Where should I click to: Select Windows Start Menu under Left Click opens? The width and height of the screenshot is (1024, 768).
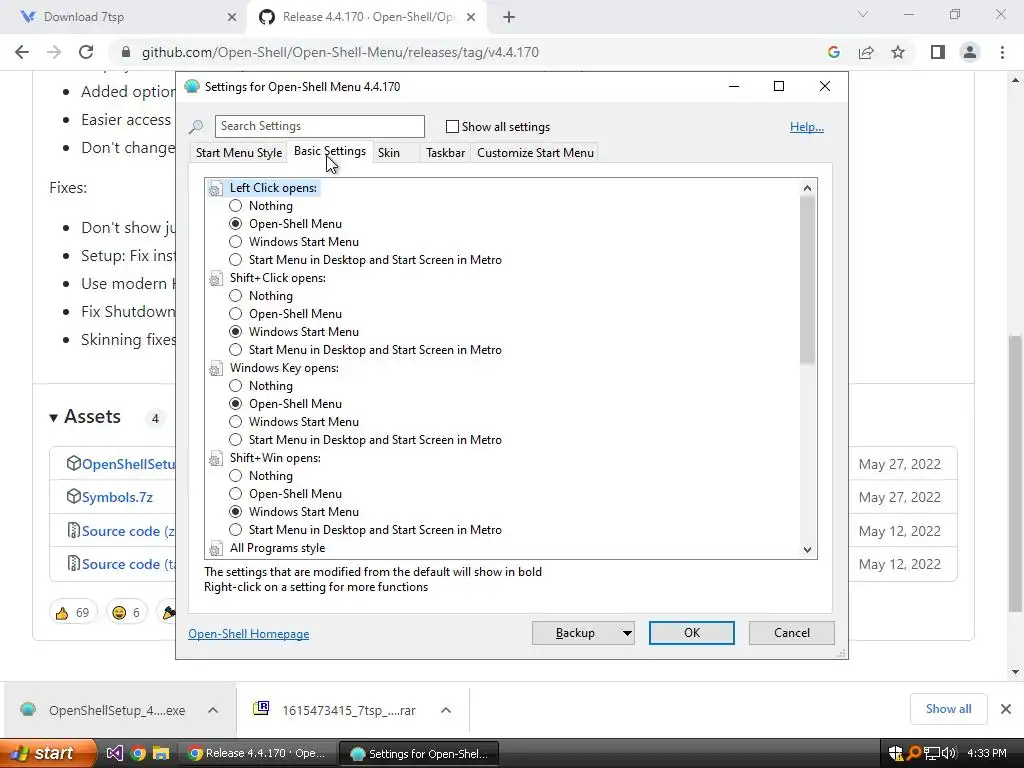[x=236, y=242]
